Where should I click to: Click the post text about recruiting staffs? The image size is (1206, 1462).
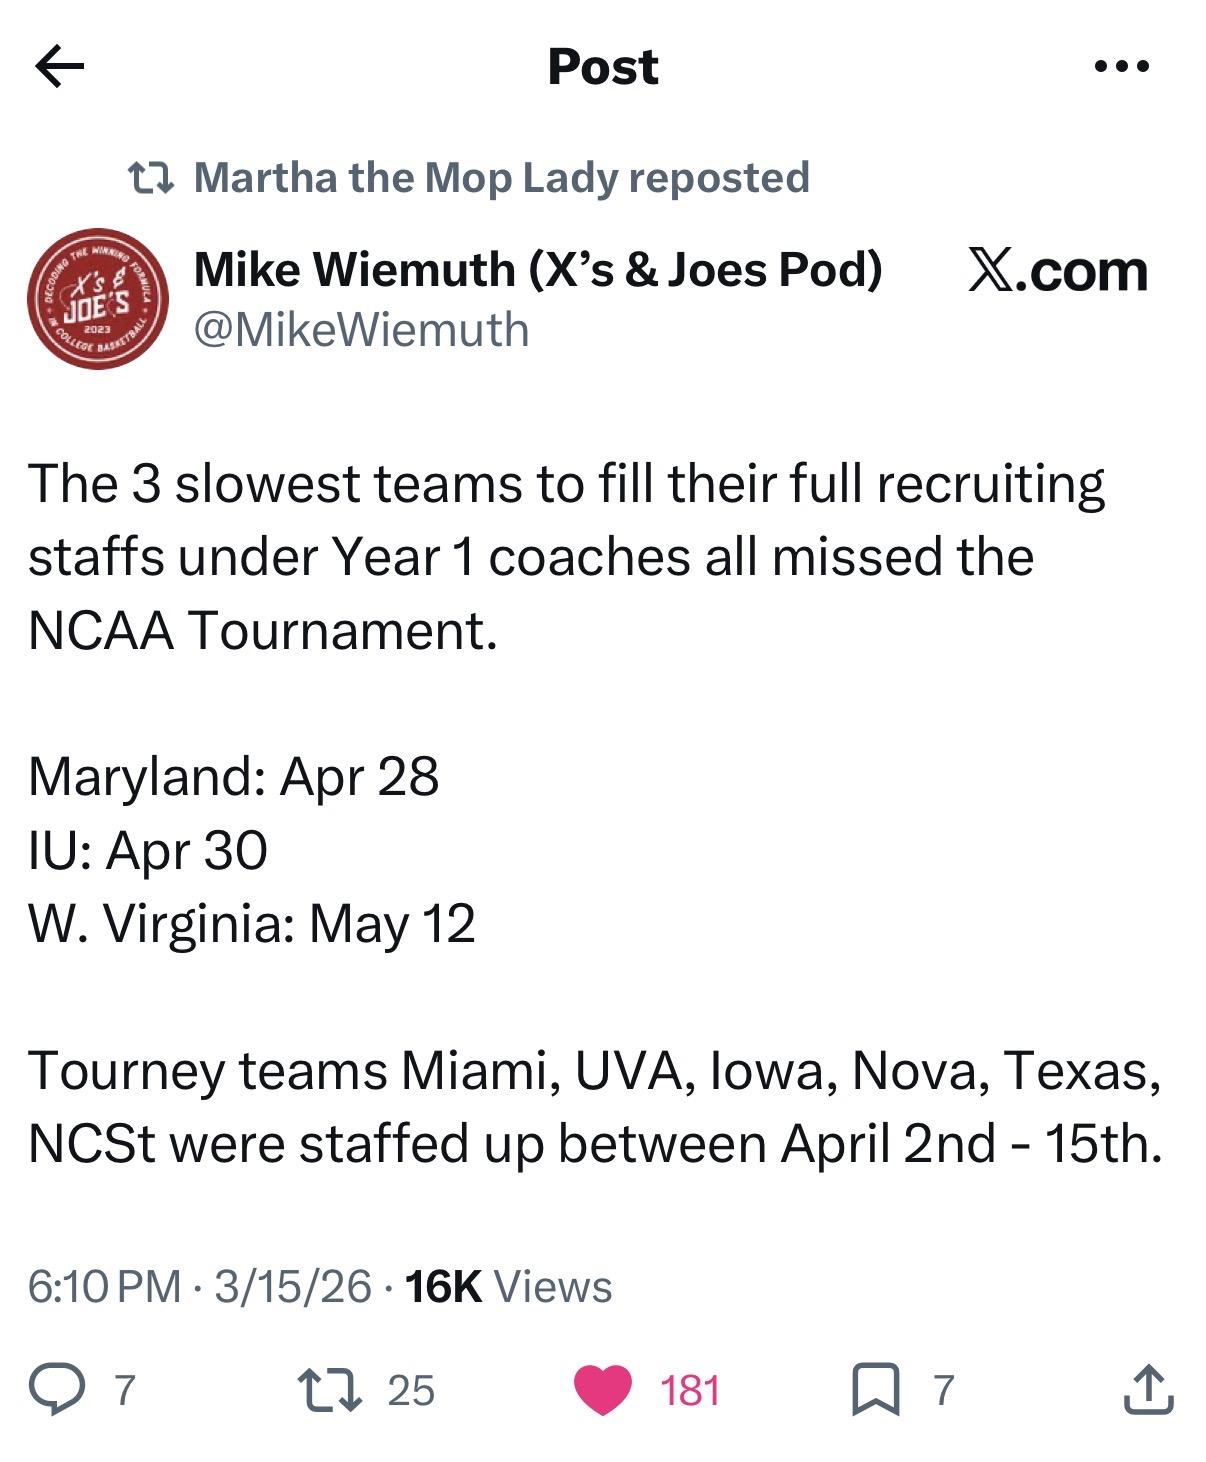tap(566, 556)
